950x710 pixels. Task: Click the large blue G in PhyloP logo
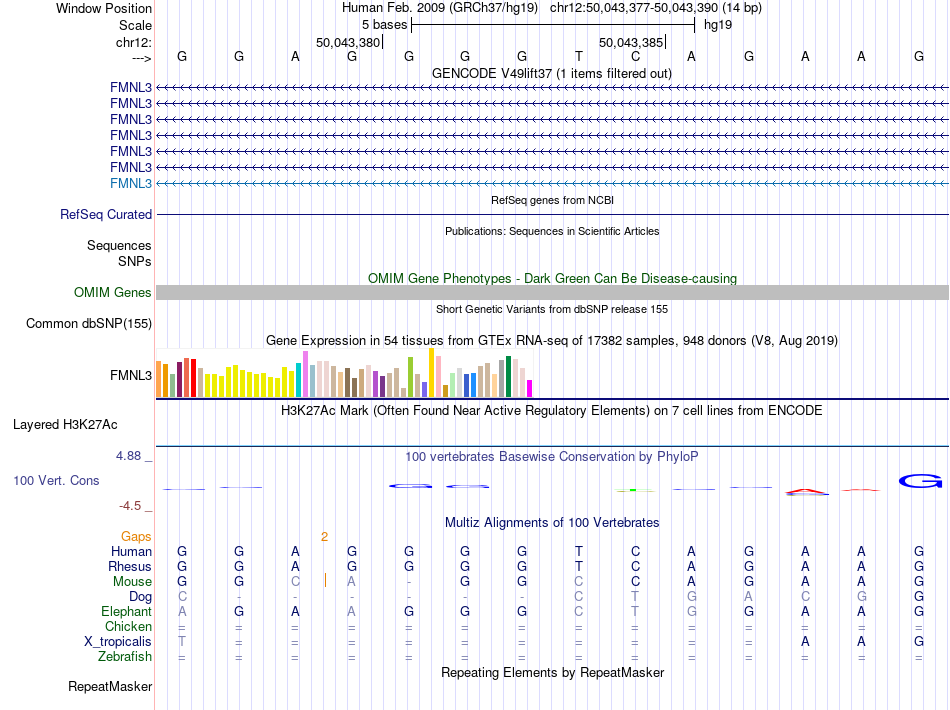920,481
